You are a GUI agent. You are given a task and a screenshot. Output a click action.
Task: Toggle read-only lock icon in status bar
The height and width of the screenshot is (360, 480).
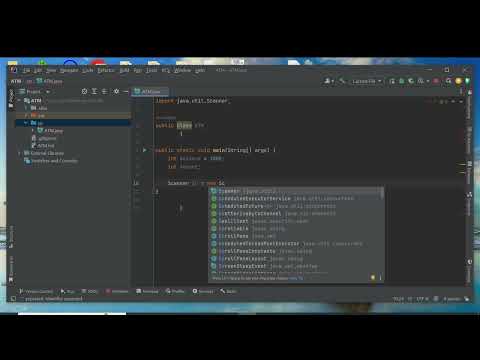(466, 299)
